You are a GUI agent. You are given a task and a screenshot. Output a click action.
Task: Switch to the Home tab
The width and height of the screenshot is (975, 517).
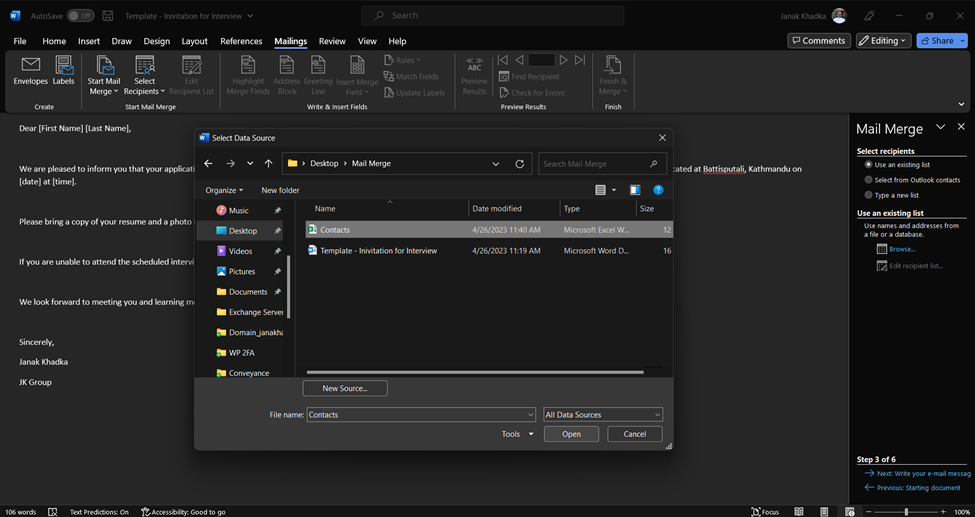click(x=54, y=41)
